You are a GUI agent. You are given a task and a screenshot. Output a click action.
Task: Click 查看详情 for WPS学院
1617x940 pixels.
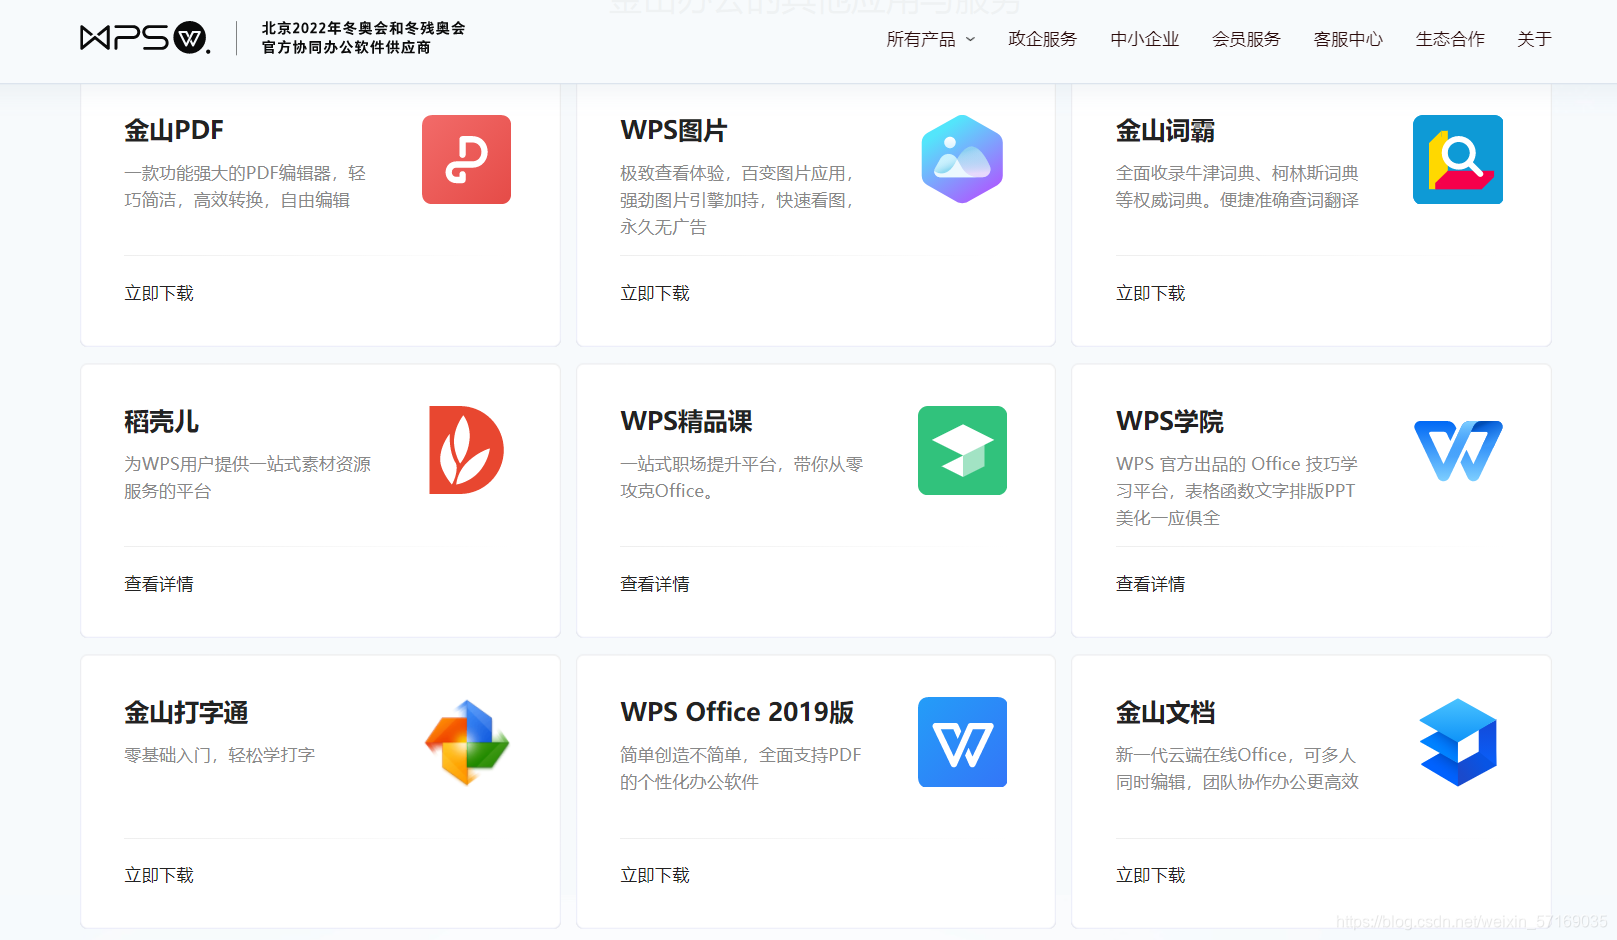point(1151,584)
